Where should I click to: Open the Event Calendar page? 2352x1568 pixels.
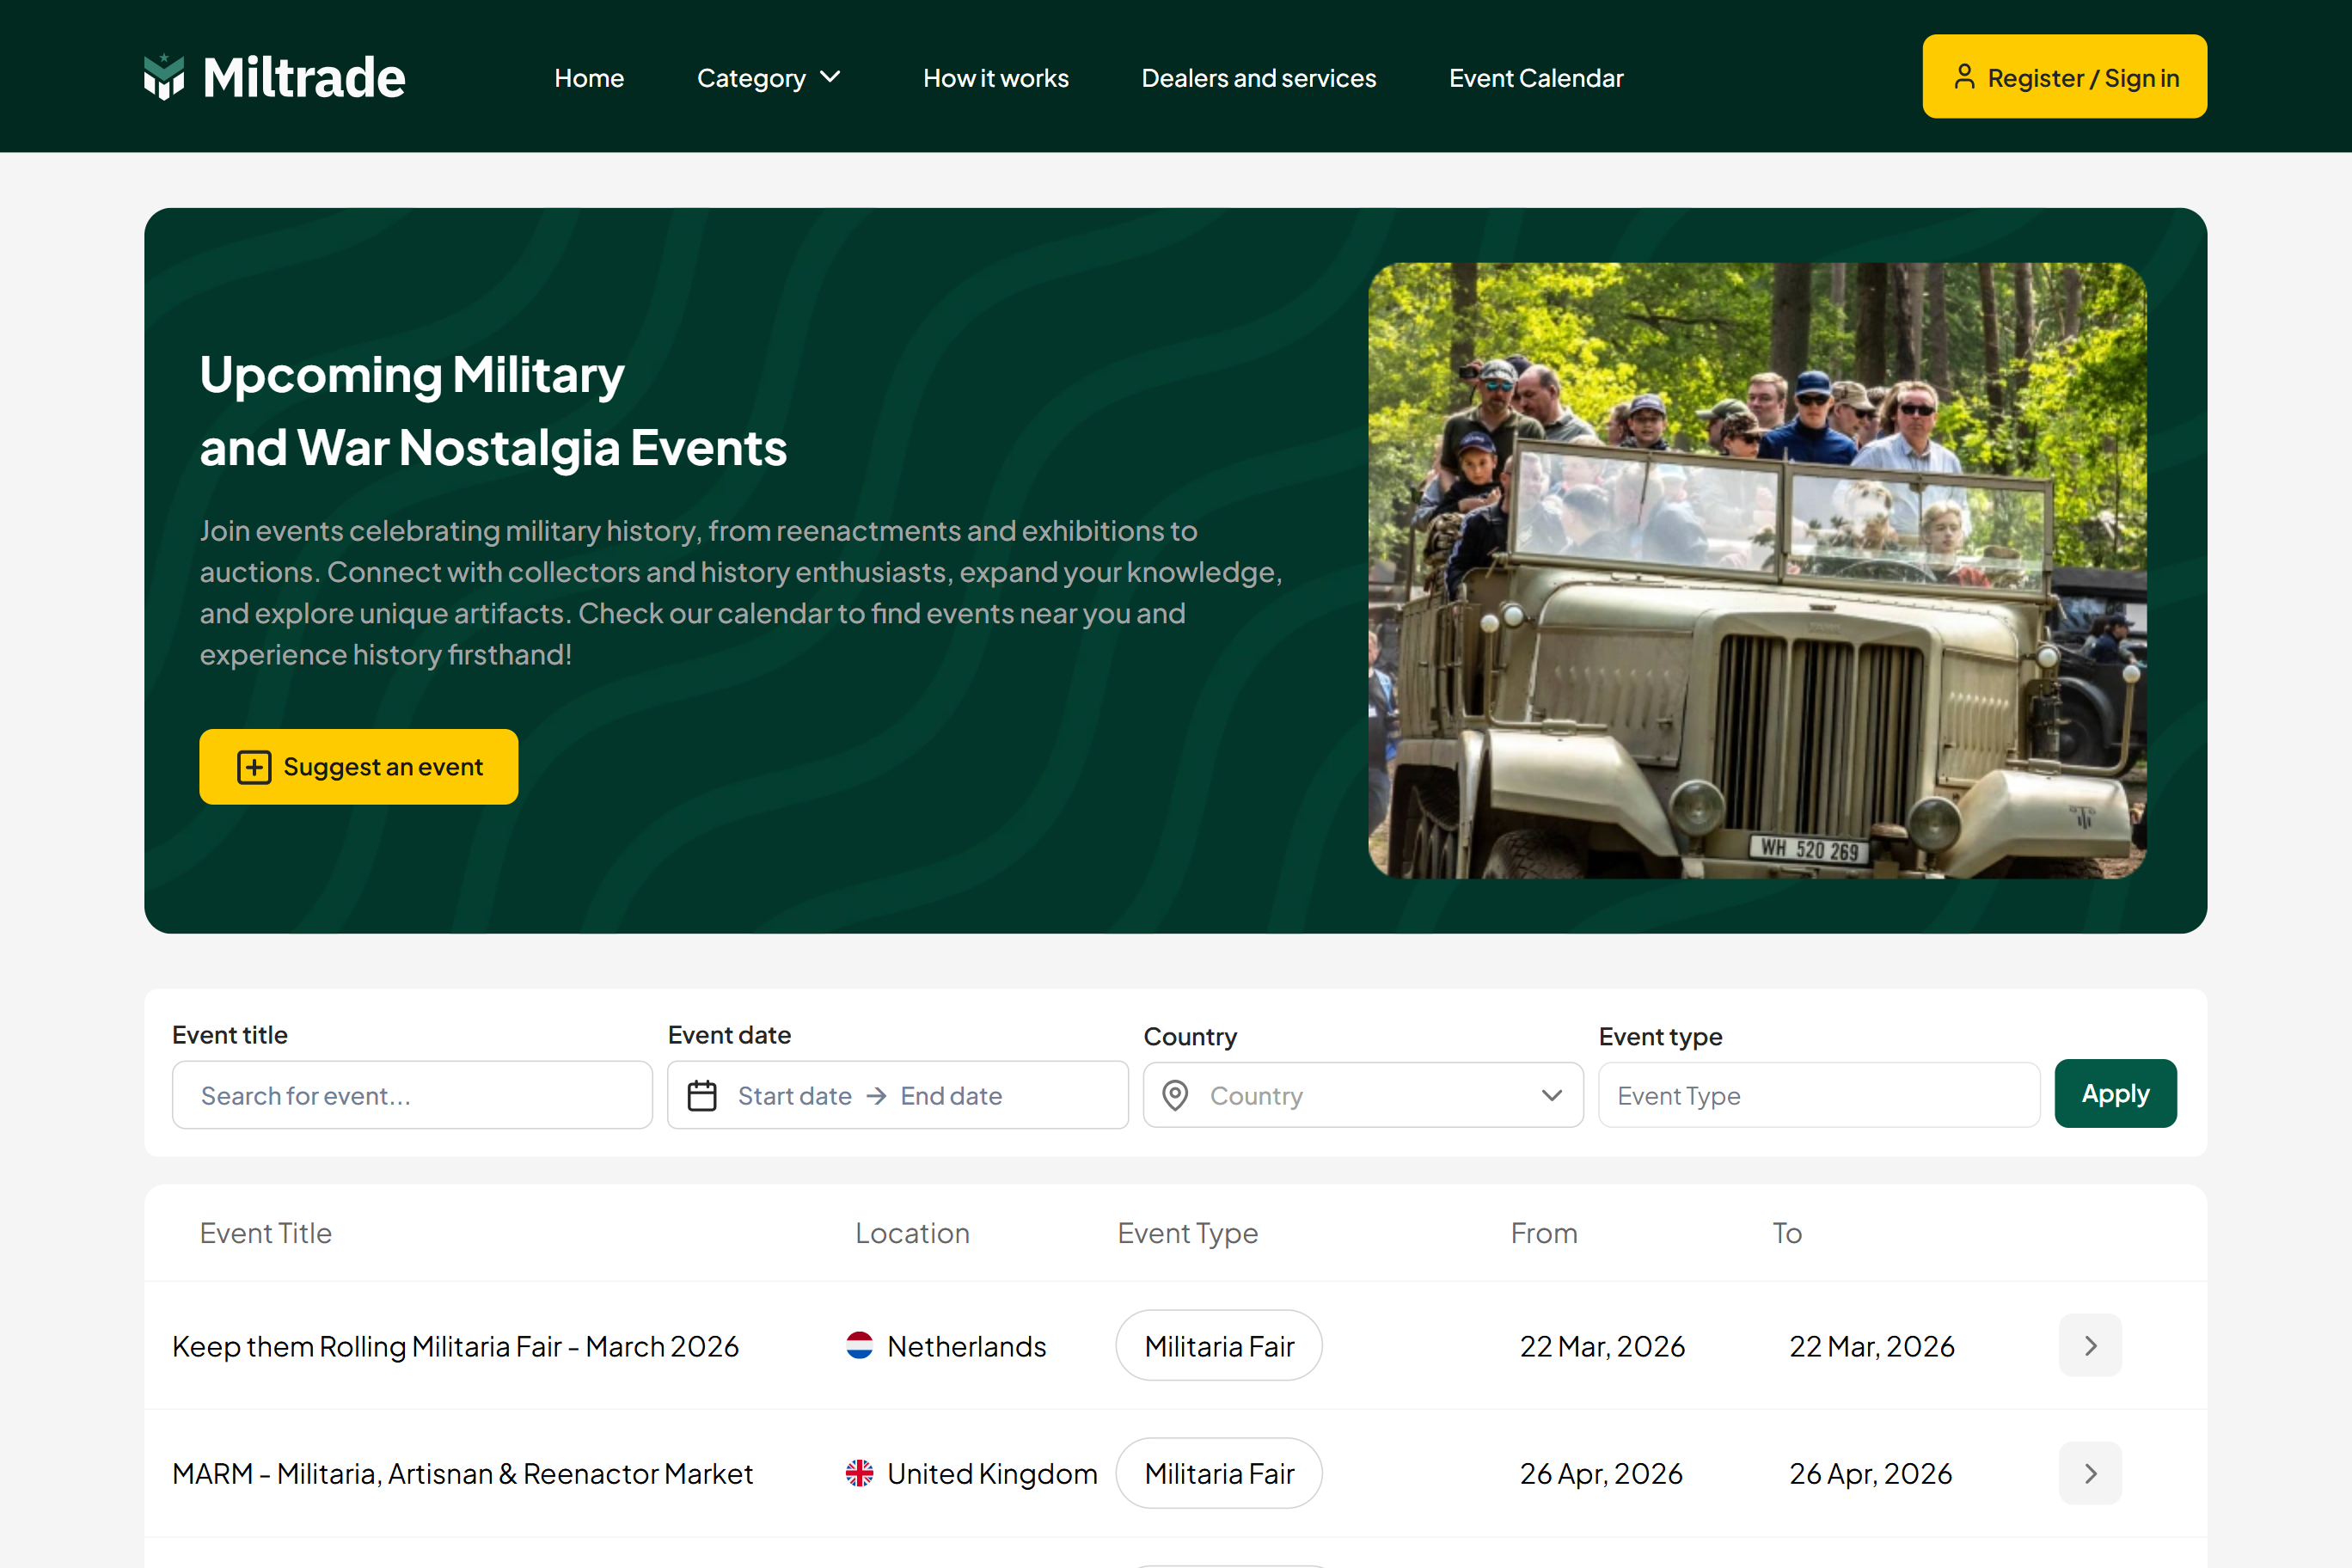(x=1535, y=78)
